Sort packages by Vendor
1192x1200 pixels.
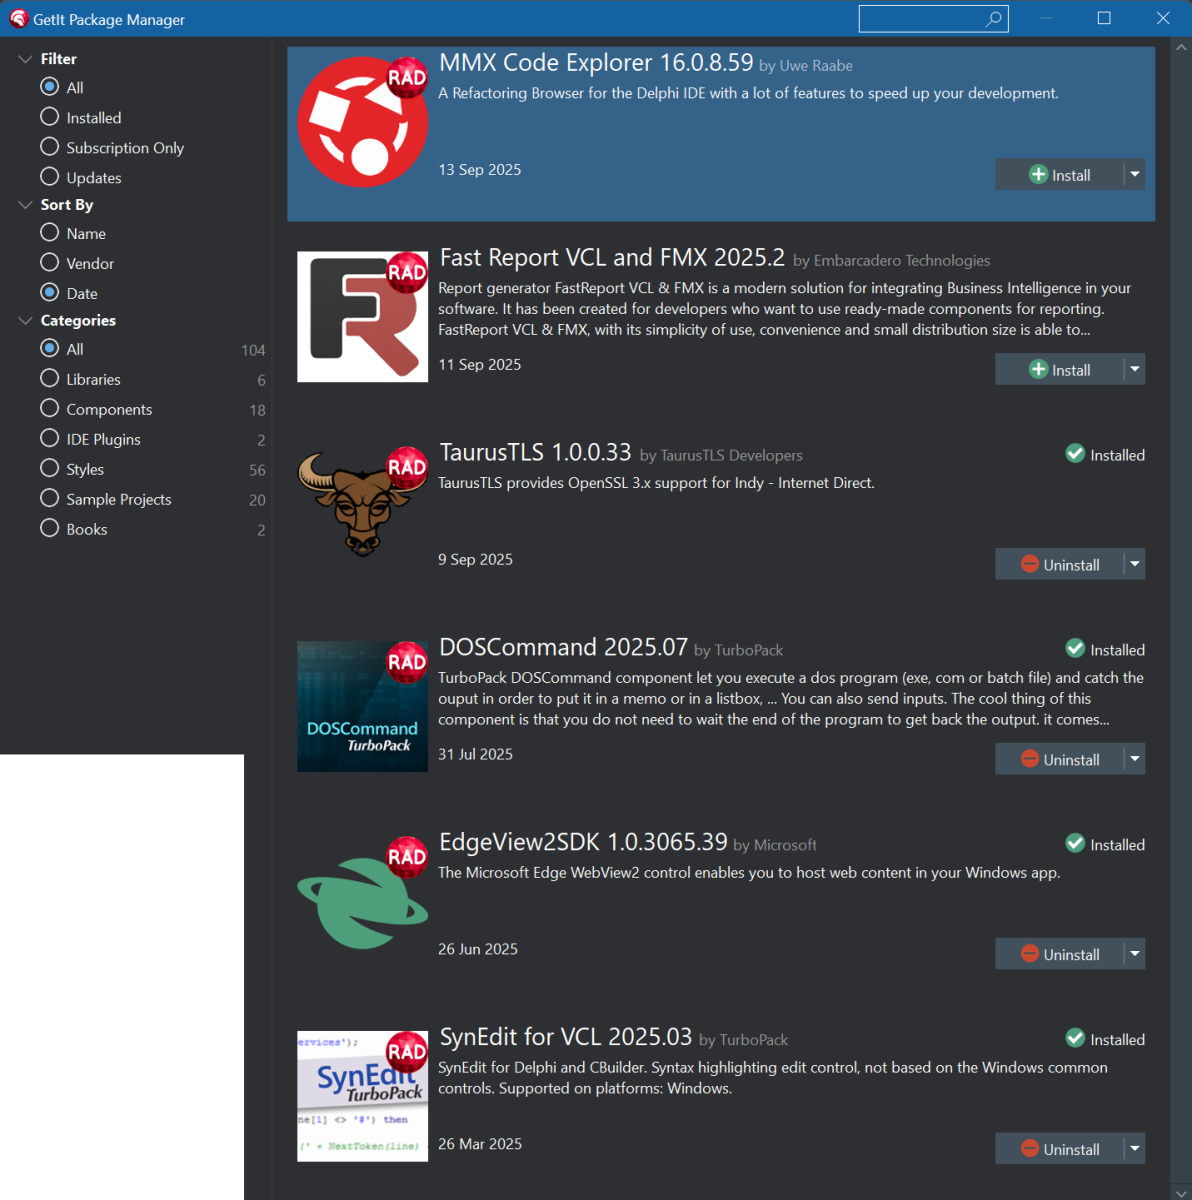(x=50, y=263)
